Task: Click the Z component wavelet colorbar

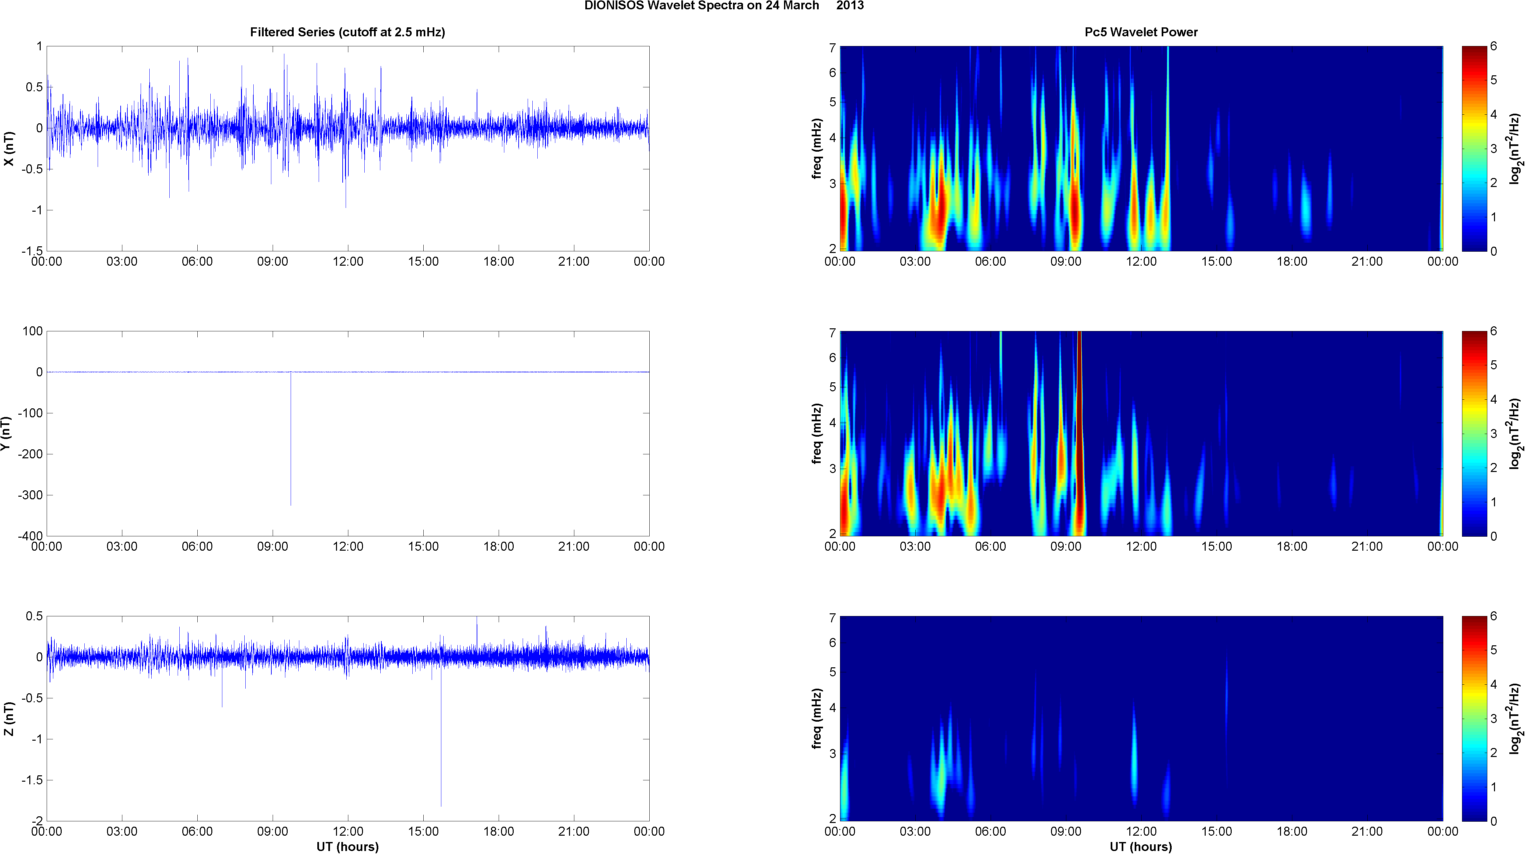Action: click(x=1474, y=718)
